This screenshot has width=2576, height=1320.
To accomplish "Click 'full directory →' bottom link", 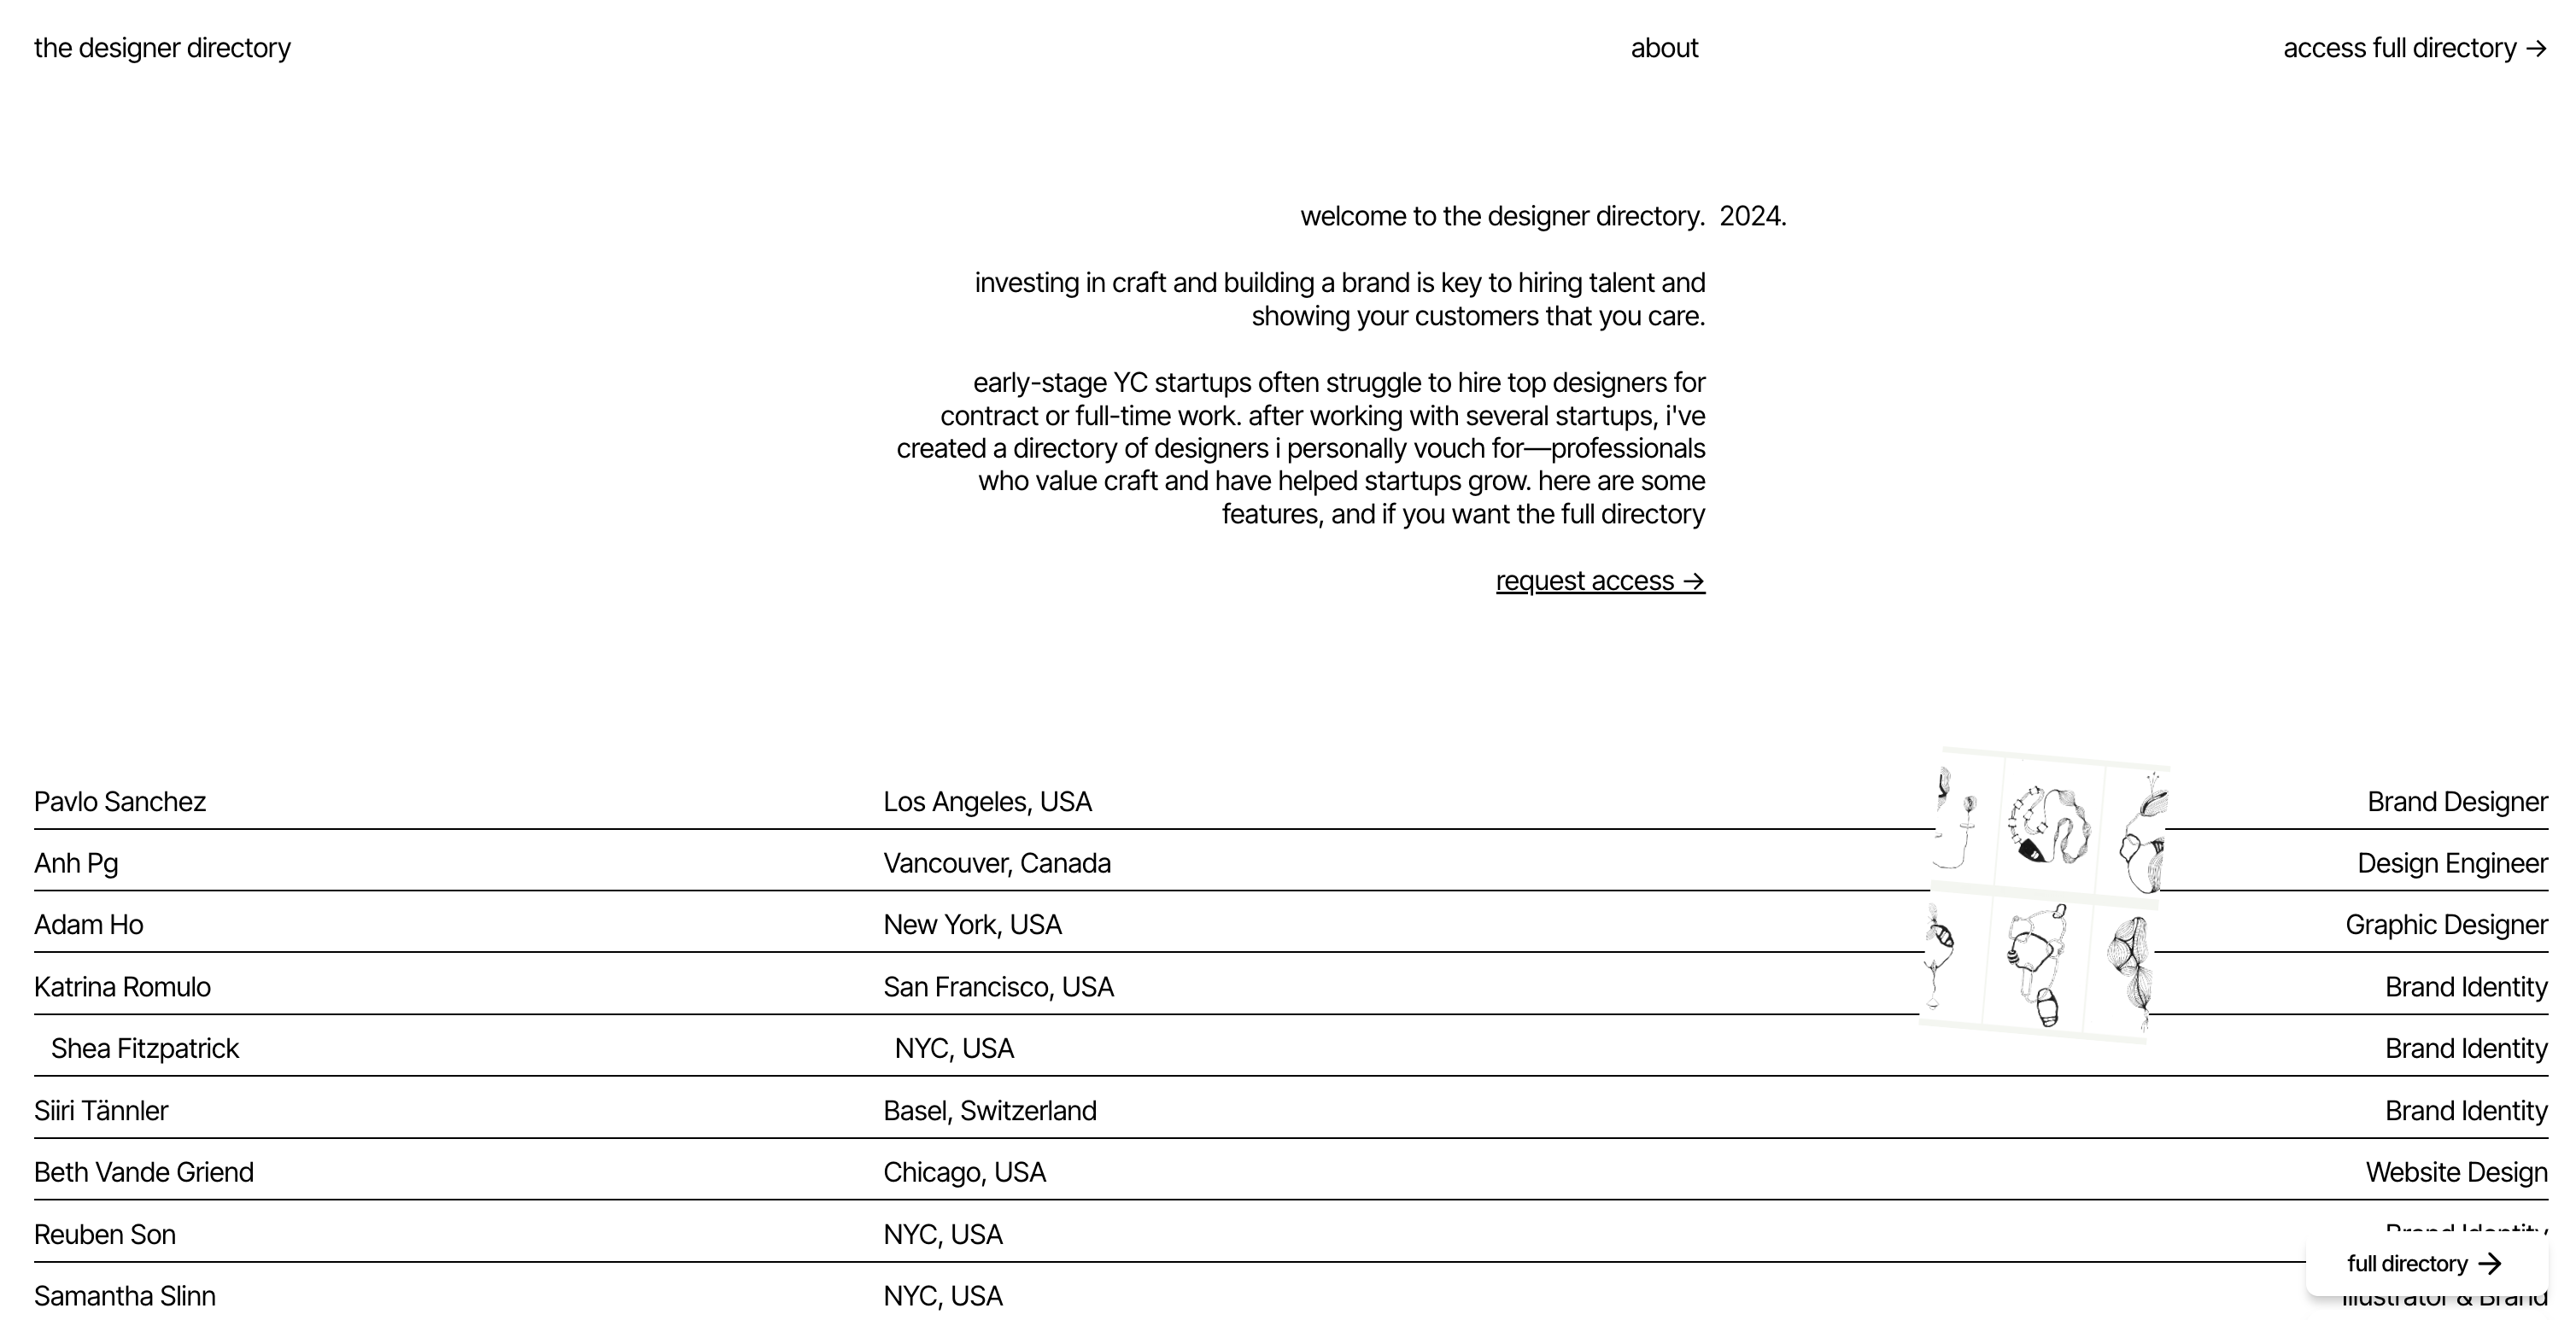I will point(2425,1263).
